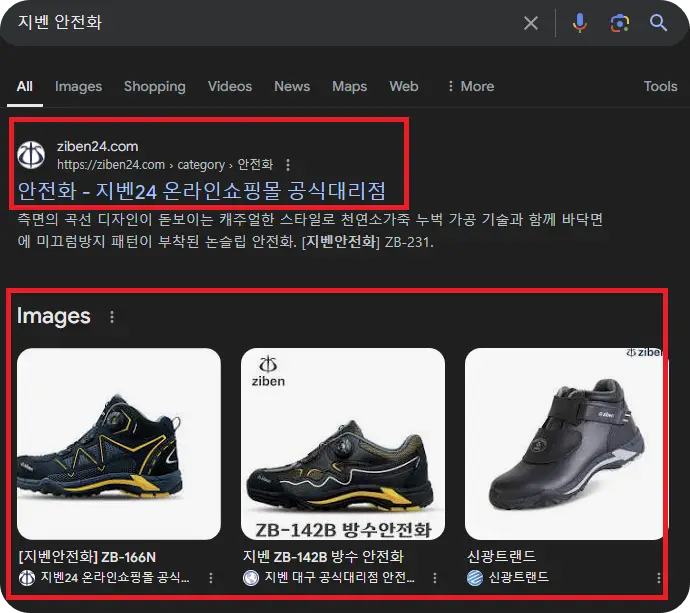This screenshot has width=690, height=613.
Task: Open Google Lens image search
Action: (619, 23)
